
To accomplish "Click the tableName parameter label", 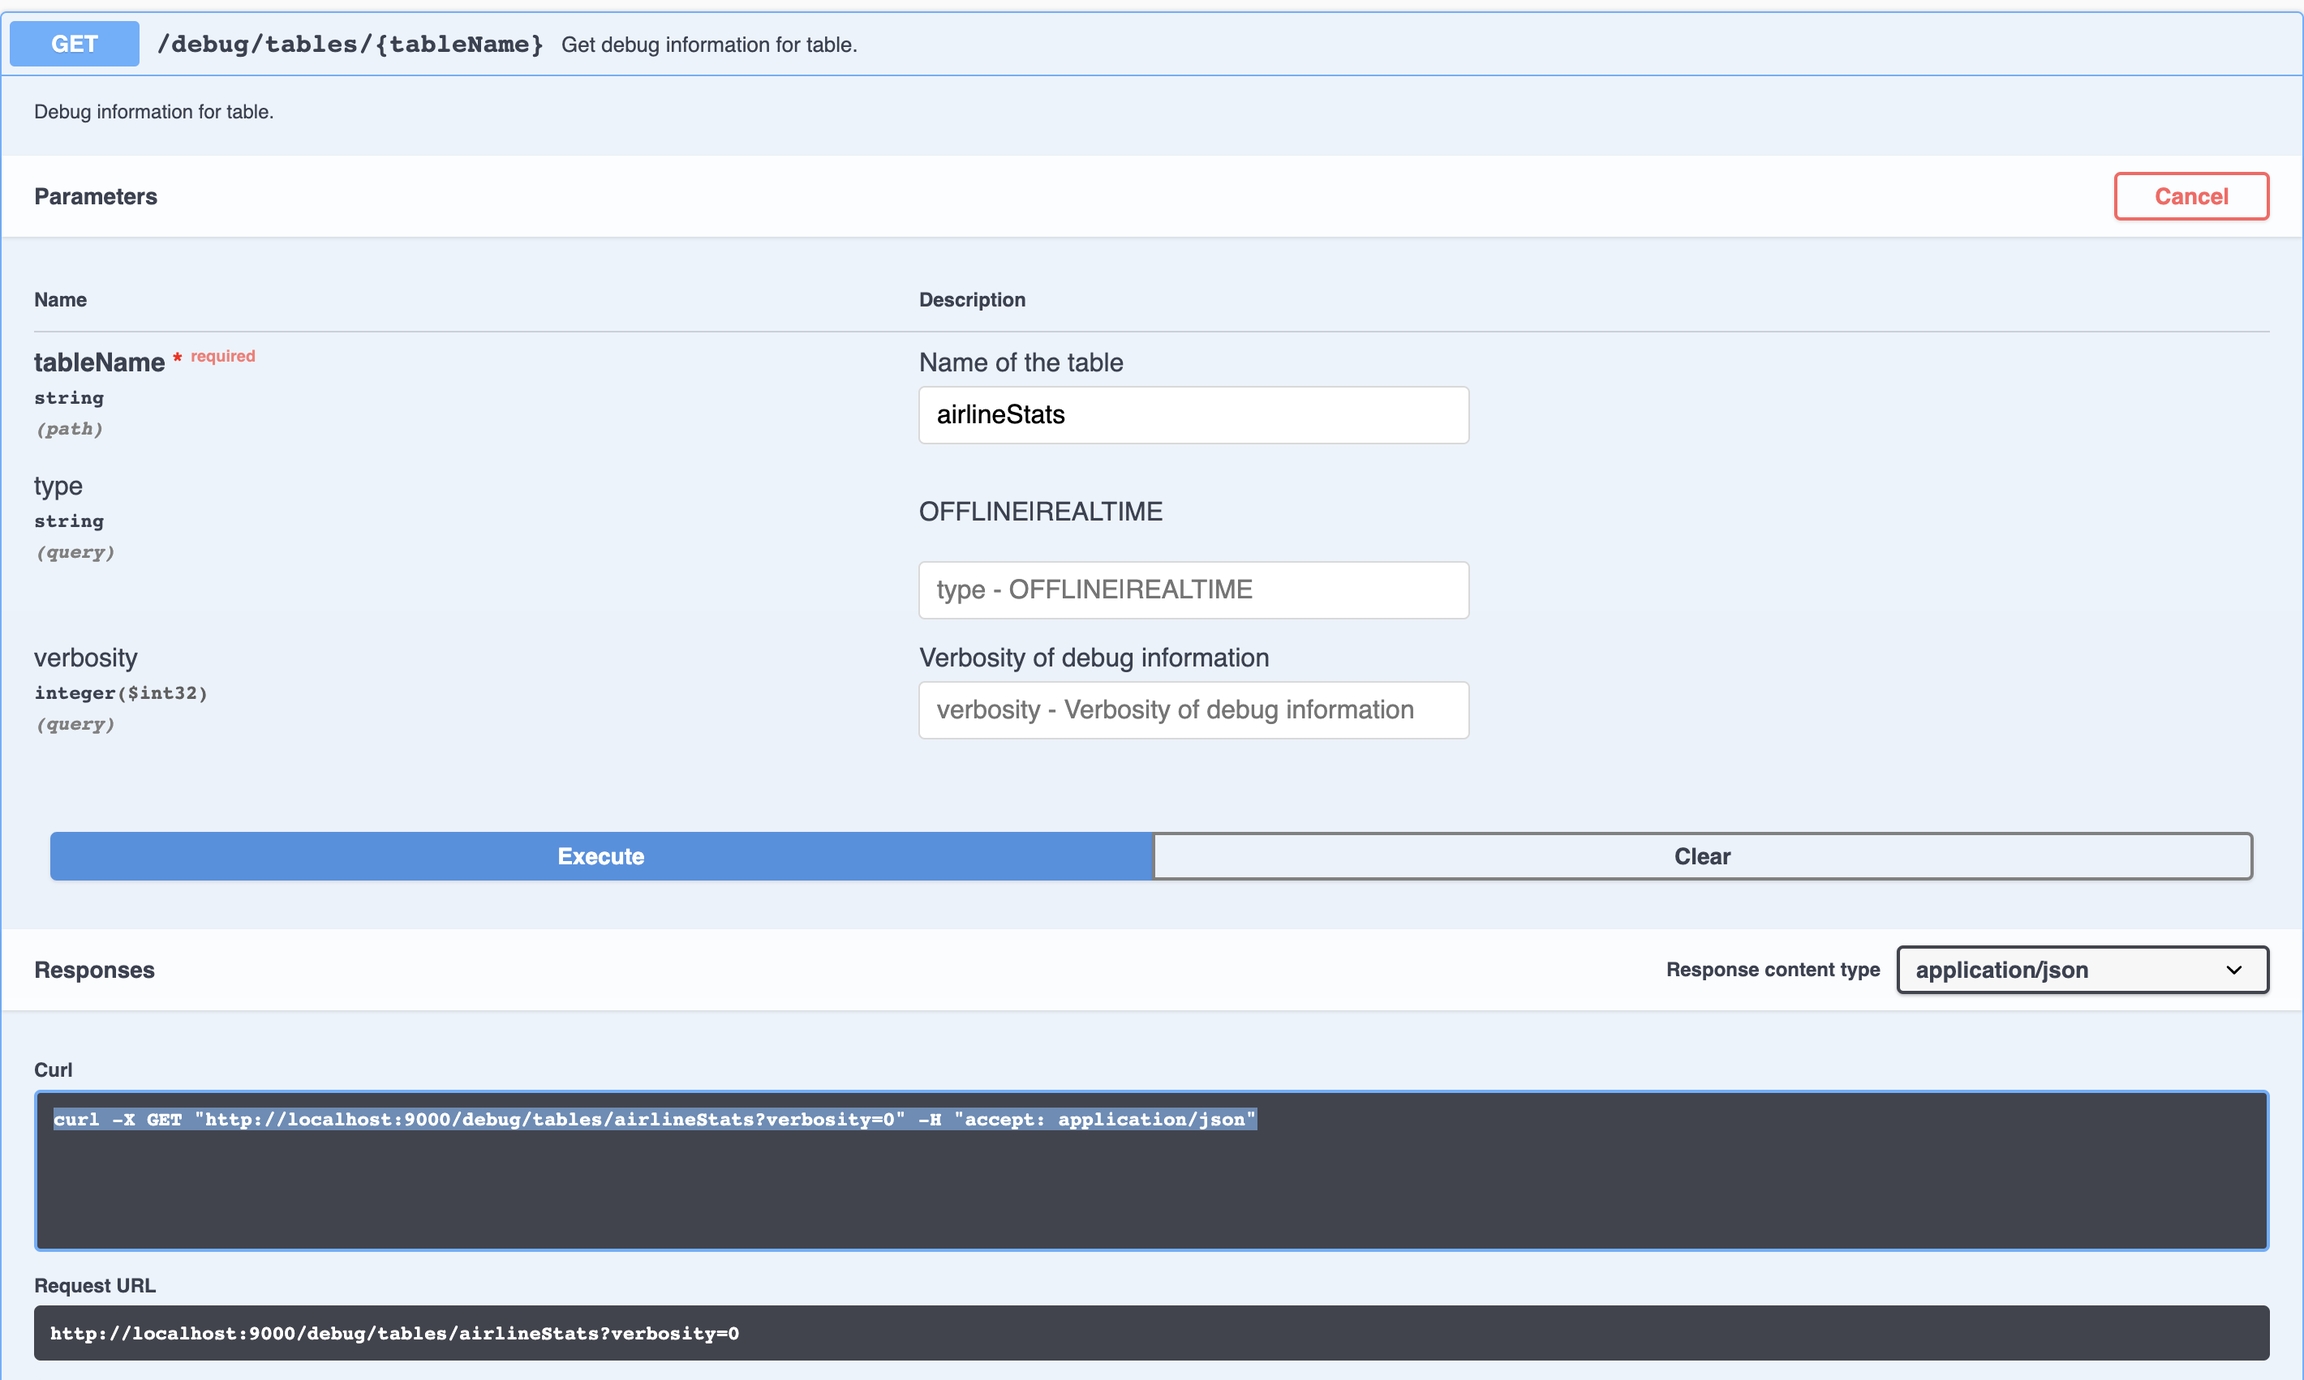I will point(99,362).
